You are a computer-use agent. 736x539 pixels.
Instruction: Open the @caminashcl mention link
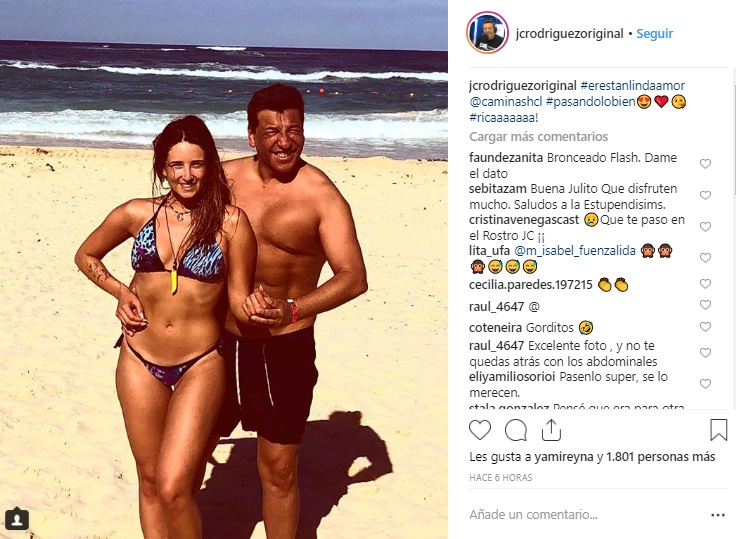(x=506, y=101)
